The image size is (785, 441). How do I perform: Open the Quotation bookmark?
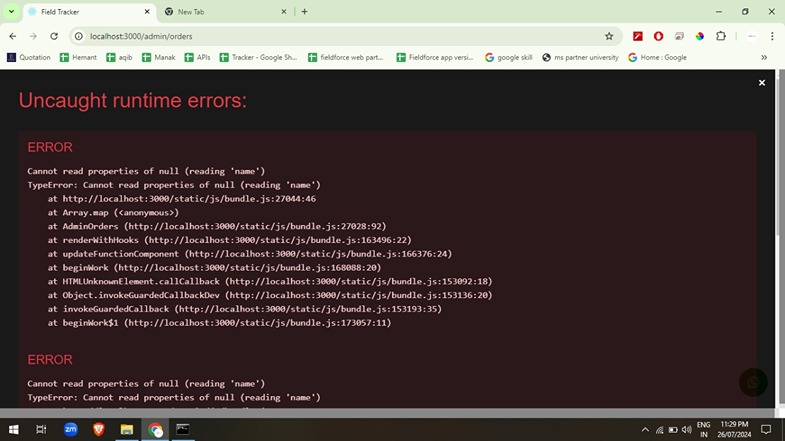point(28,58)
